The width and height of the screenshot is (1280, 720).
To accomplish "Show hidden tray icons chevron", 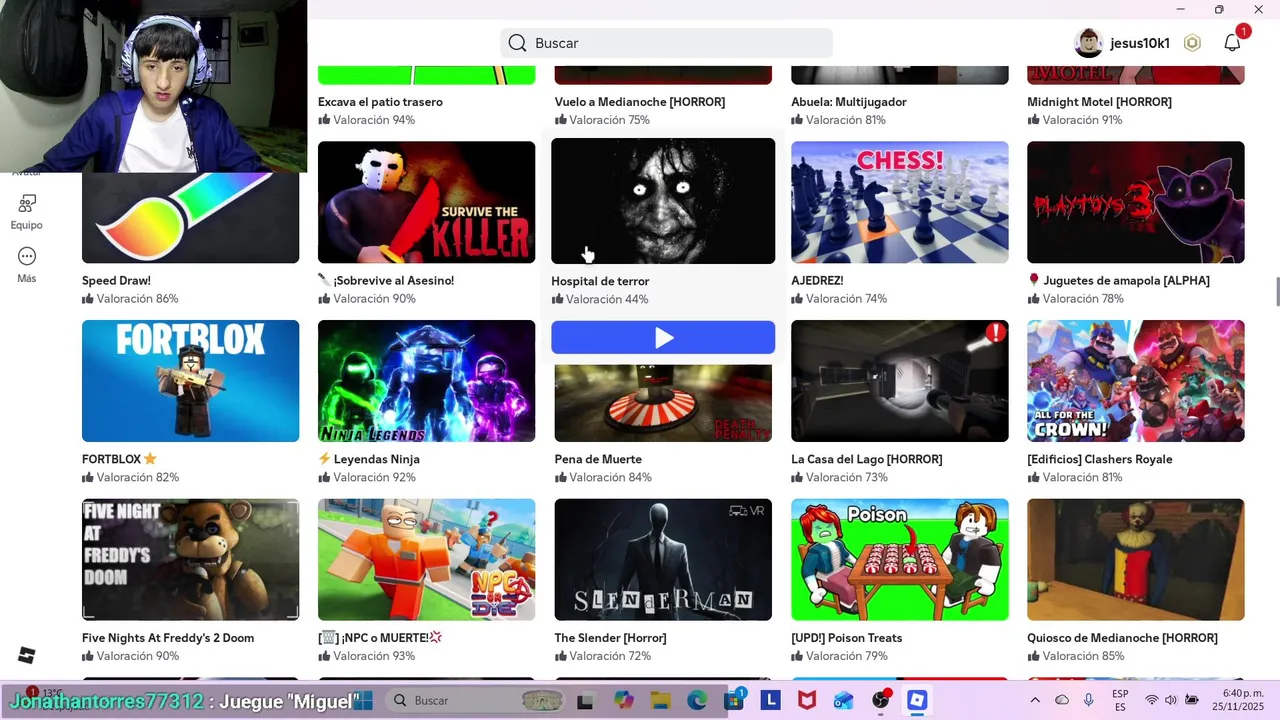I will pos(1035,700).
